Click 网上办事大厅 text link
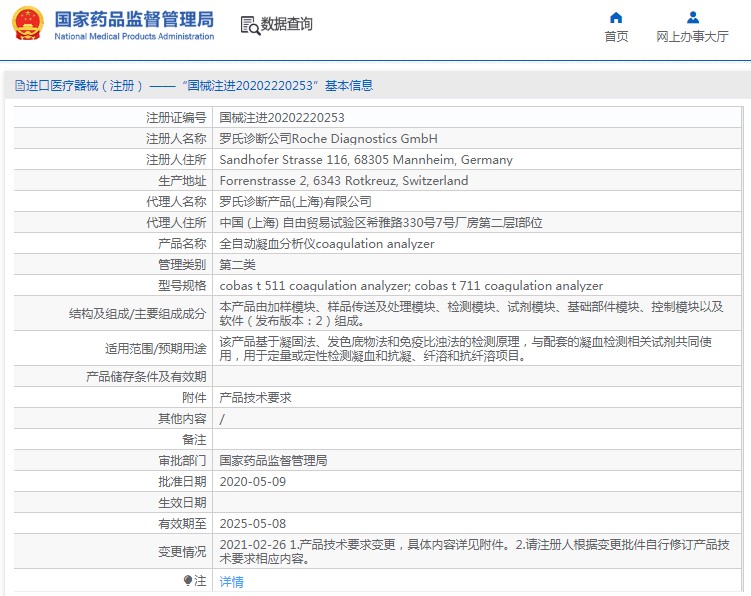 click(x=692, y=36)
